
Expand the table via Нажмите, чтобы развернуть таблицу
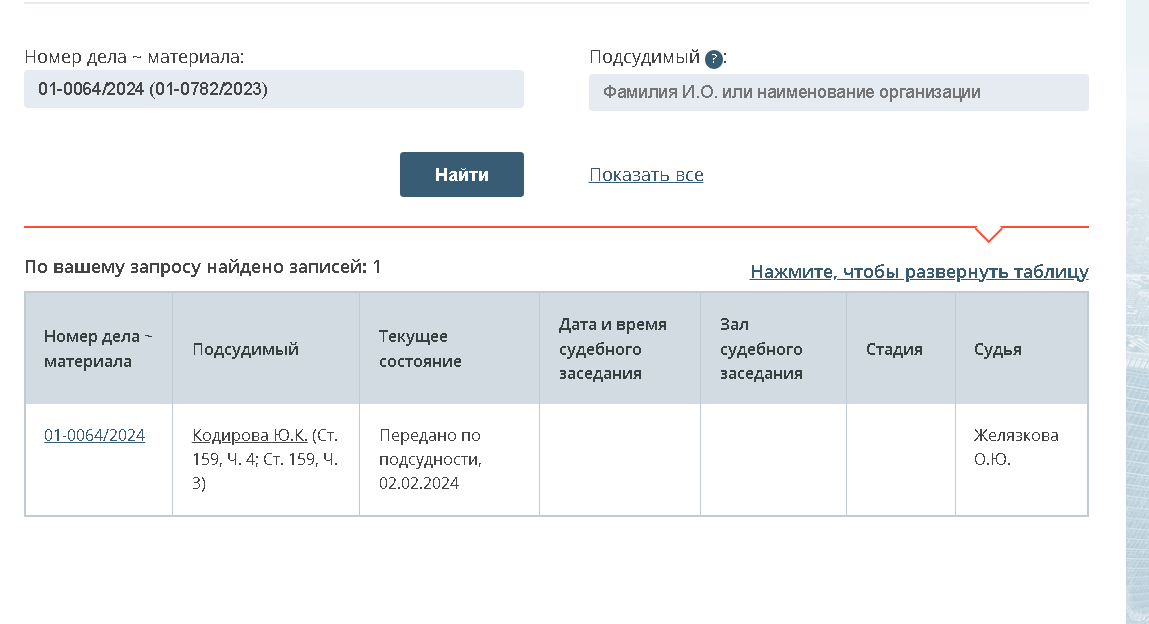pyautogui.click(x=919, y=271)
